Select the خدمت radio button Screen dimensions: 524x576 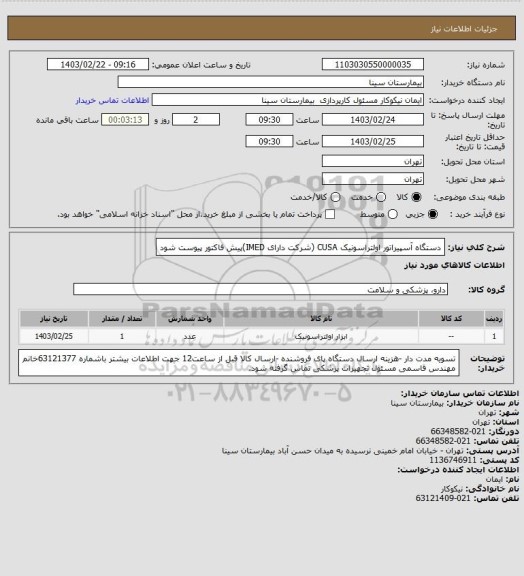(x=381, y=197)
